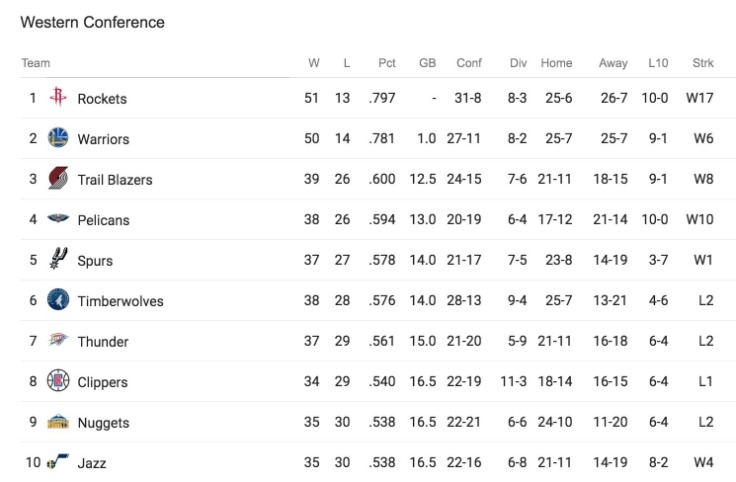Click the Trail Blazers team logo
This screenshot has height=482, width=736.
[x=58, y=179]
